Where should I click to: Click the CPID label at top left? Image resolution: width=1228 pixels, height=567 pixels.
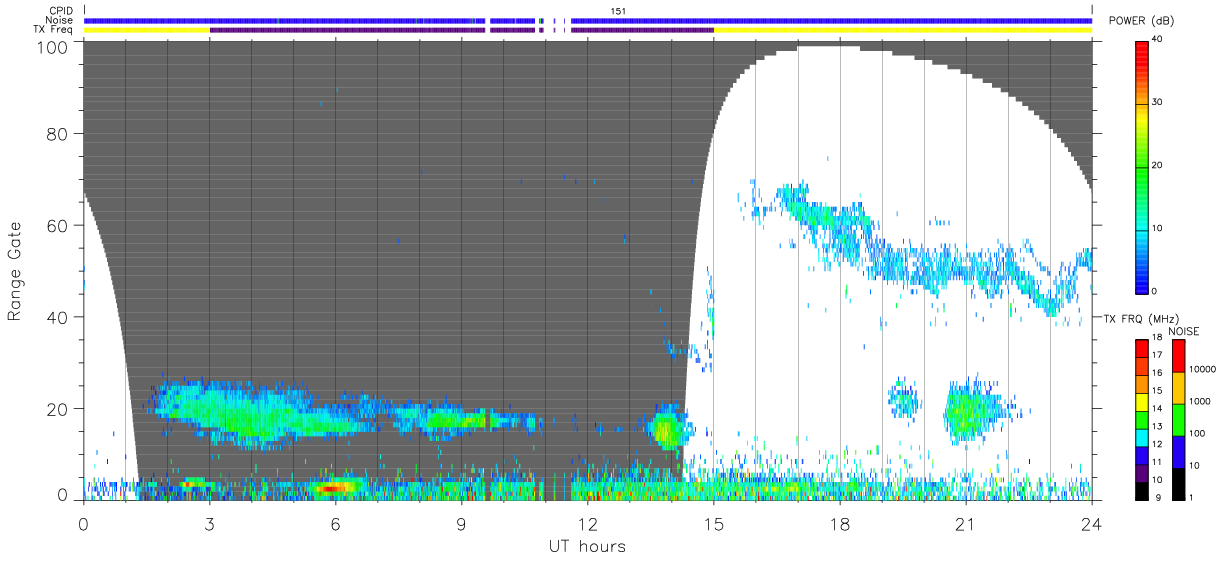click(61, 11)
